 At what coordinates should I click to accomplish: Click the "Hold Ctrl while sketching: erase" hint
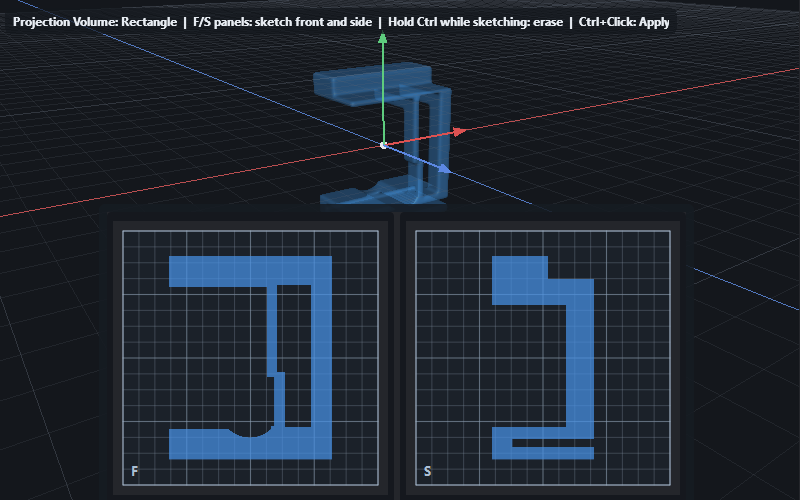[476, 22]
